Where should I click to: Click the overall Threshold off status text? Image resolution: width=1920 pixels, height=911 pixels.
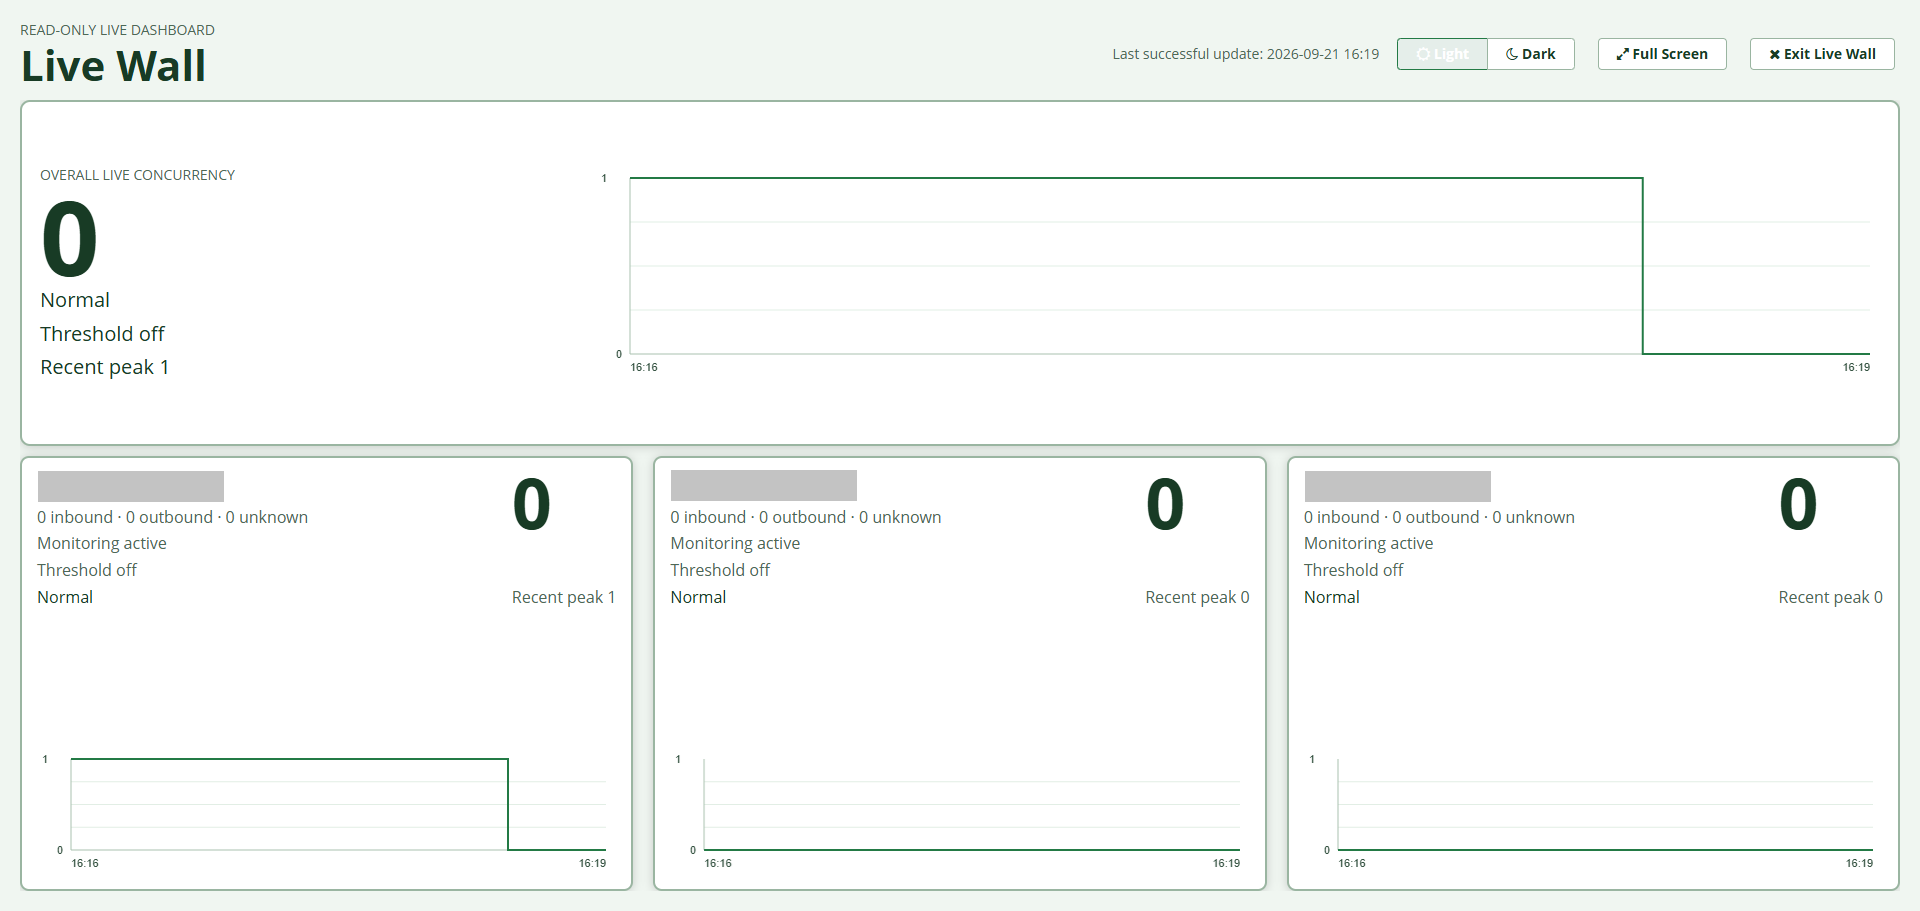tap(102, 334)
